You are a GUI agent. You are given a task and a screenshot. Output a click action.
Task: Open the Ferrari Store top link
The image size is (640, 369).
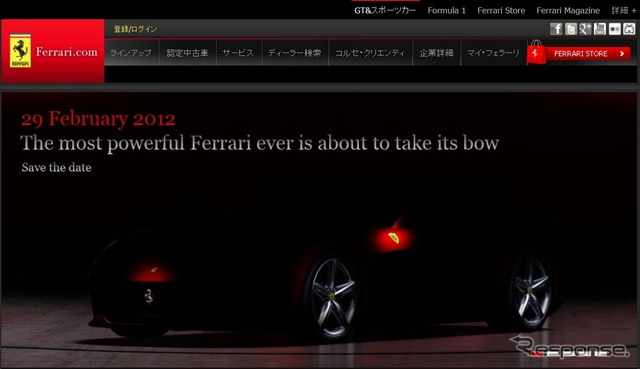click(x=501, y=11)
